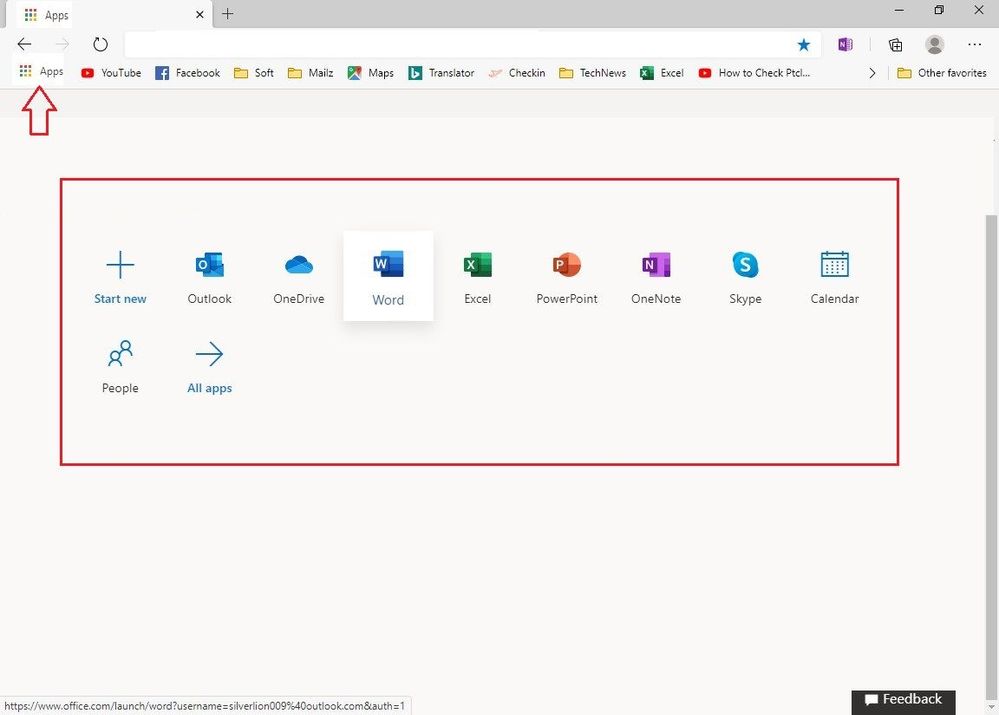This screenshot has width=999, height=715.
Task: Open the How to Check Ptcl bookmark
Action: pyautogui.click(x=754, y=73)
